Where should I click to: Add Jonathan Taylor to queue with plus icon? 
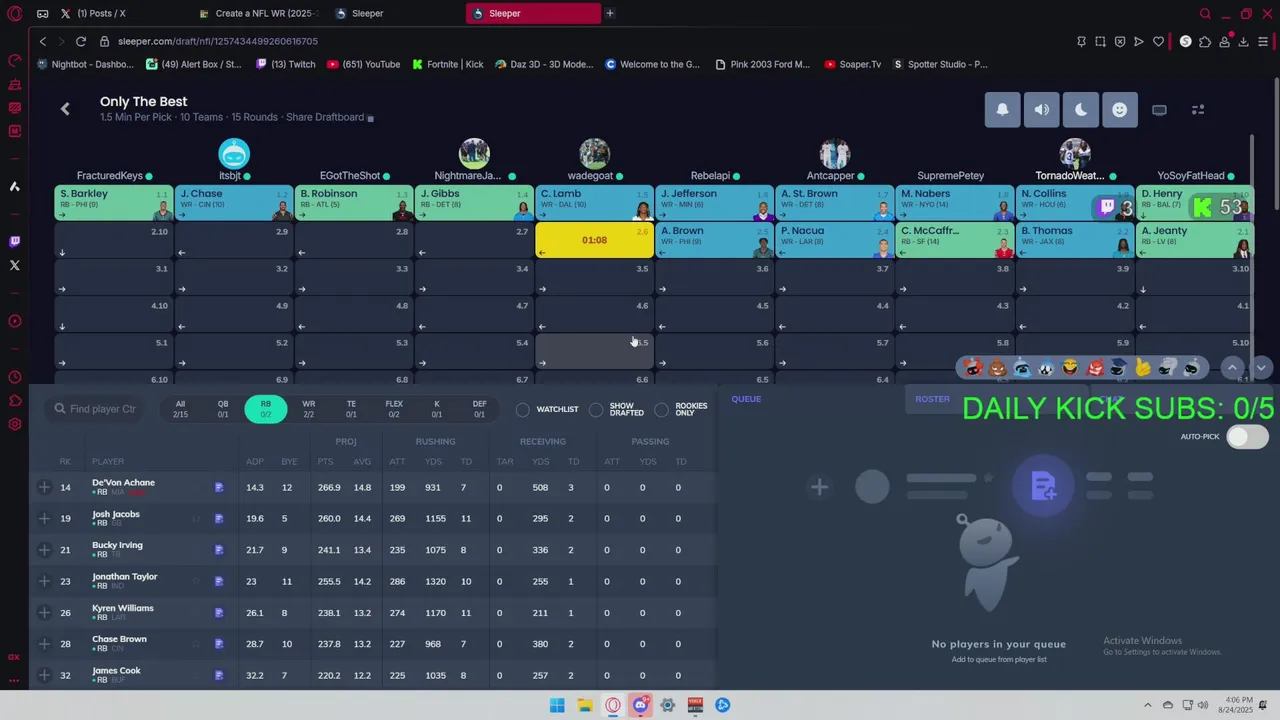coord(44,581)
